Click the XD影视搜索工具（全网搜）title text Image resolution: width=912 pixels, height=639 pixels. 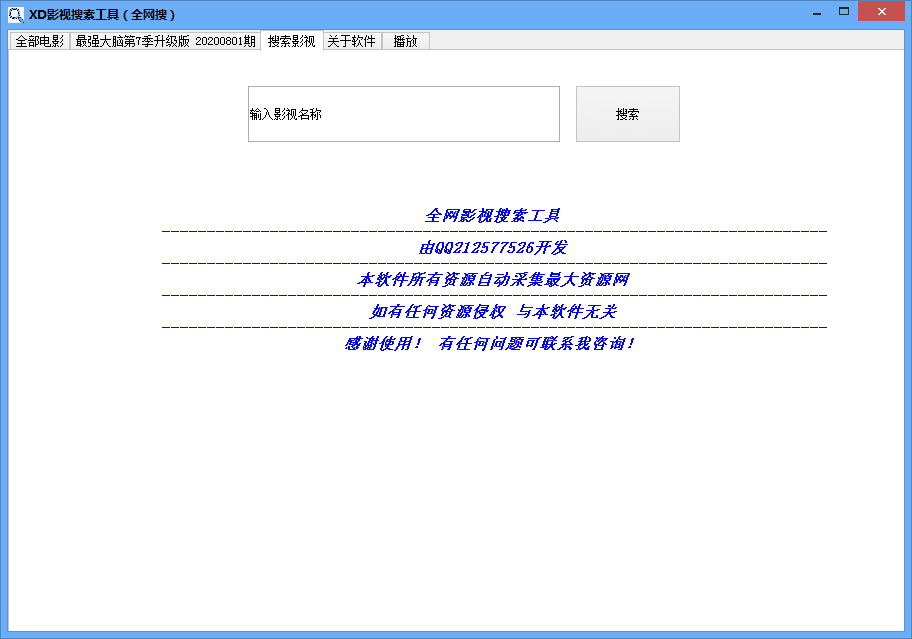pyautogui.click(x=99, y=13)
